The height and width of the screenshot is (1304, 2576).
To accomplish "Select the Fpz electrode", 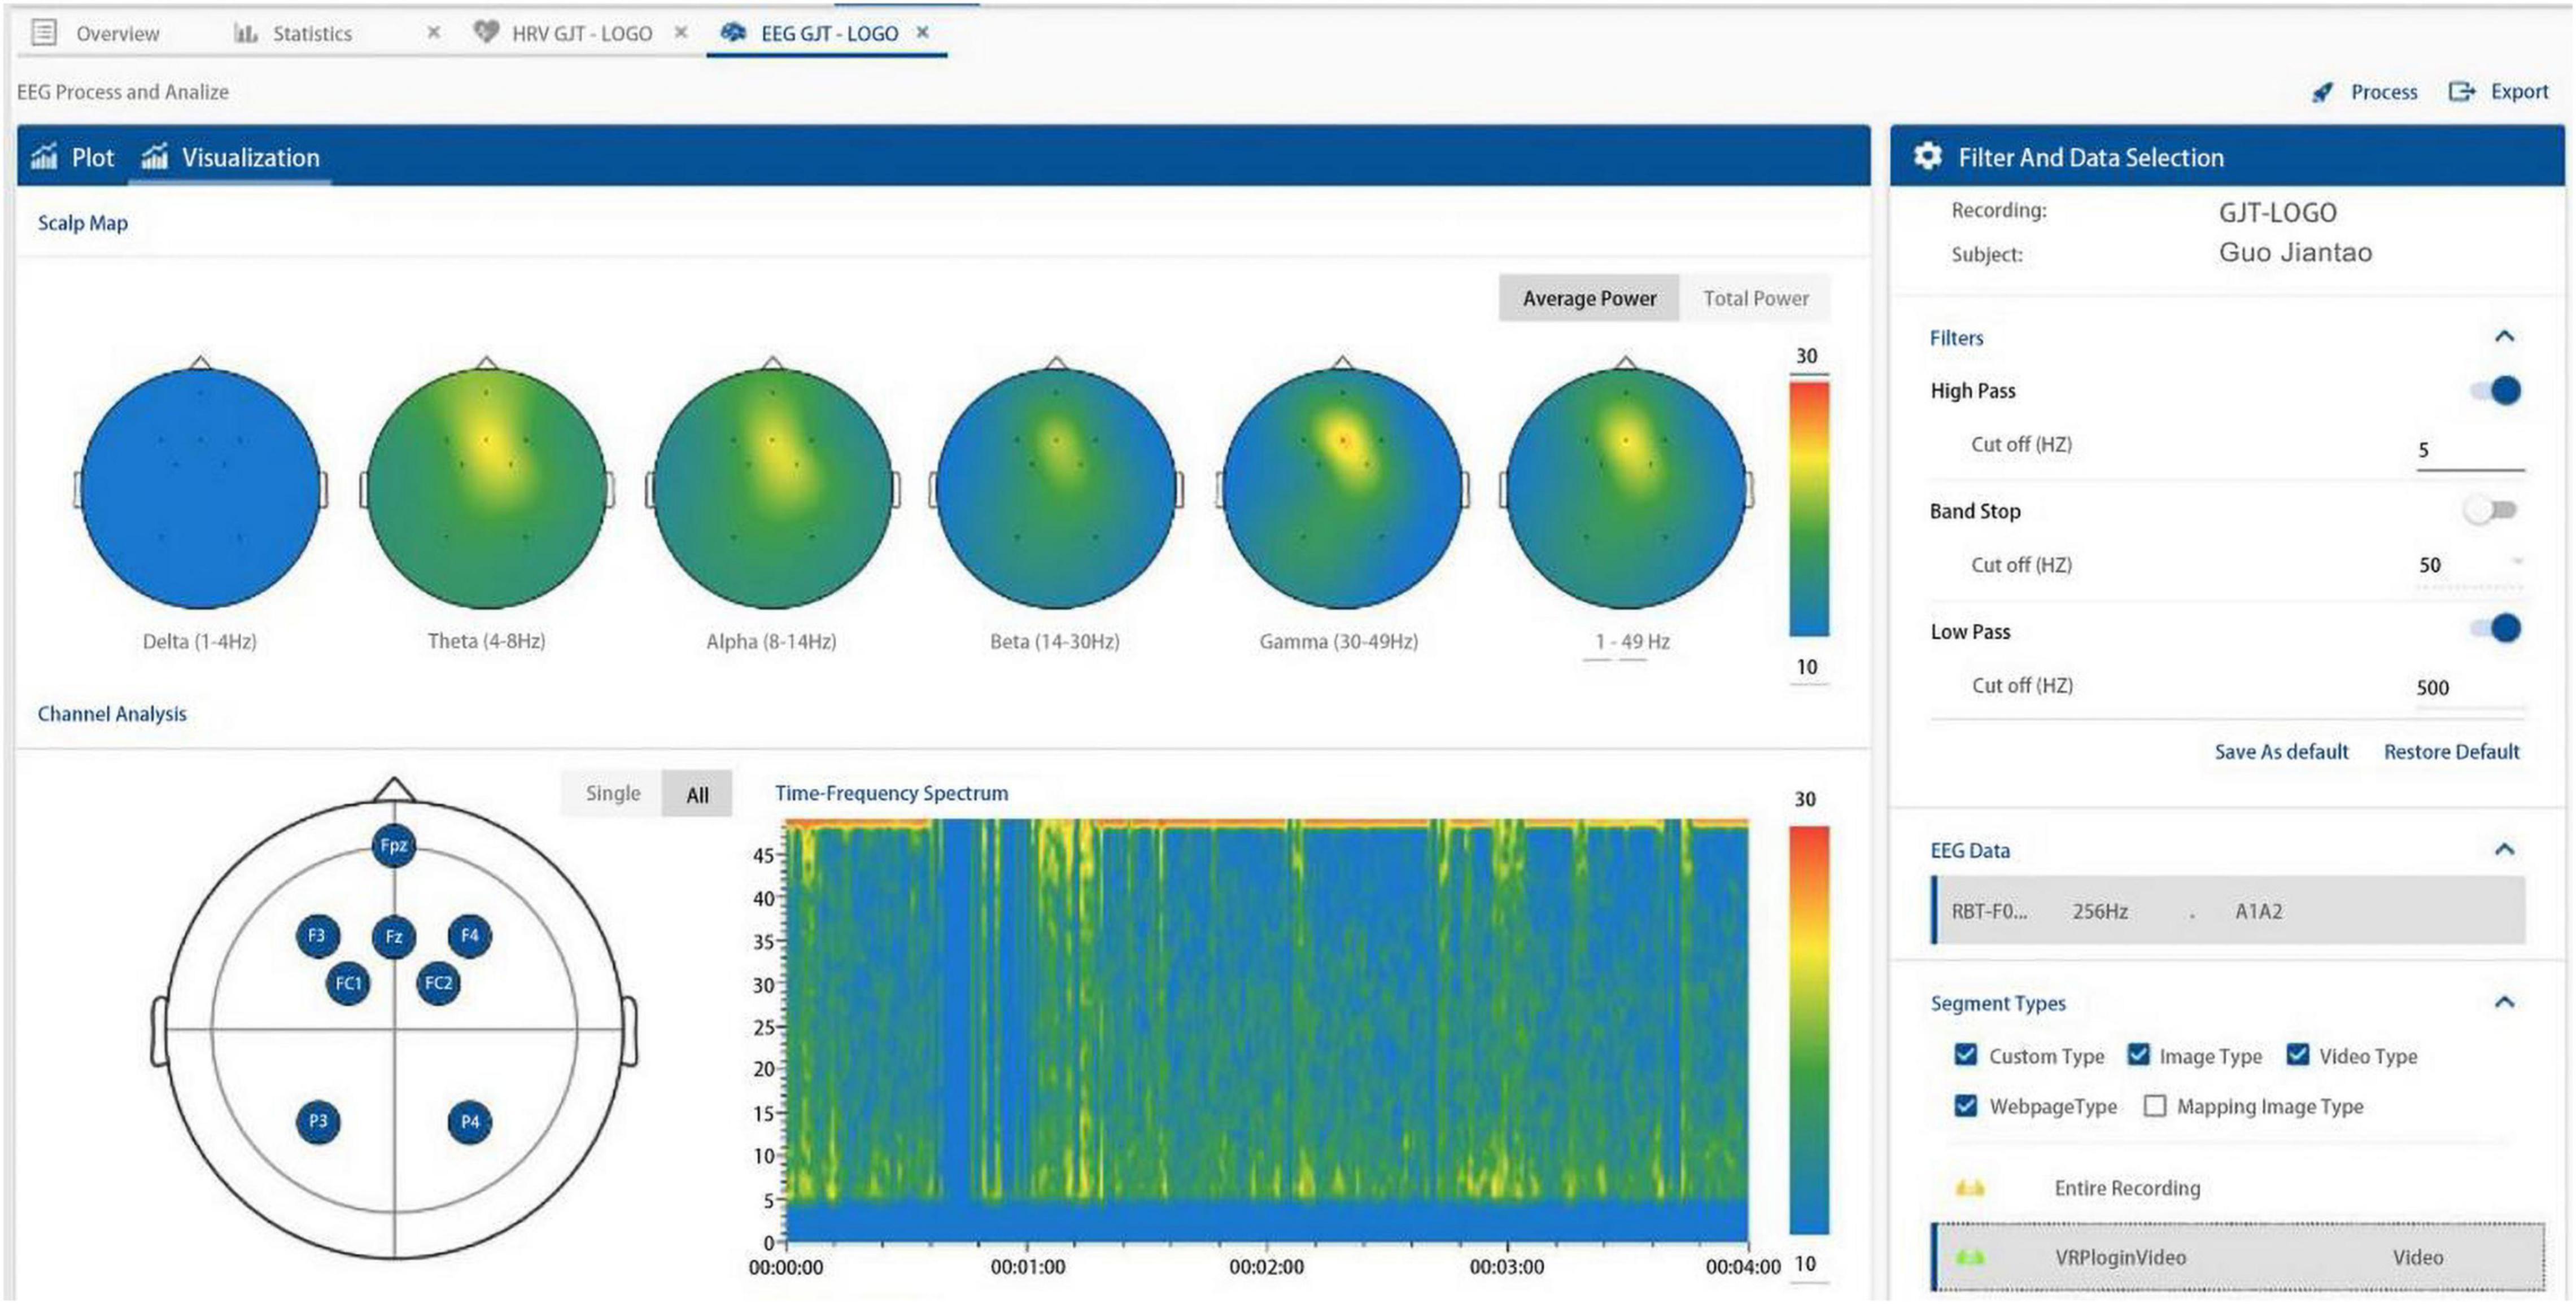I will pyautogui.click(x=393, y=846).
